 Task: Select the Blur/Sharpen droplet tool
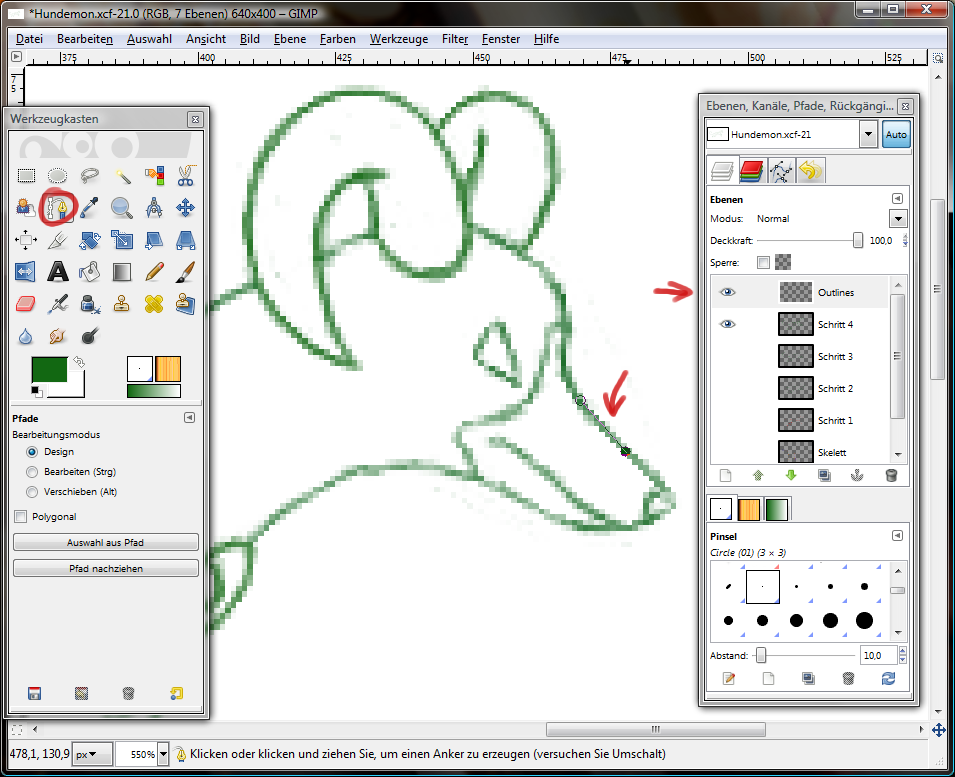26,336
